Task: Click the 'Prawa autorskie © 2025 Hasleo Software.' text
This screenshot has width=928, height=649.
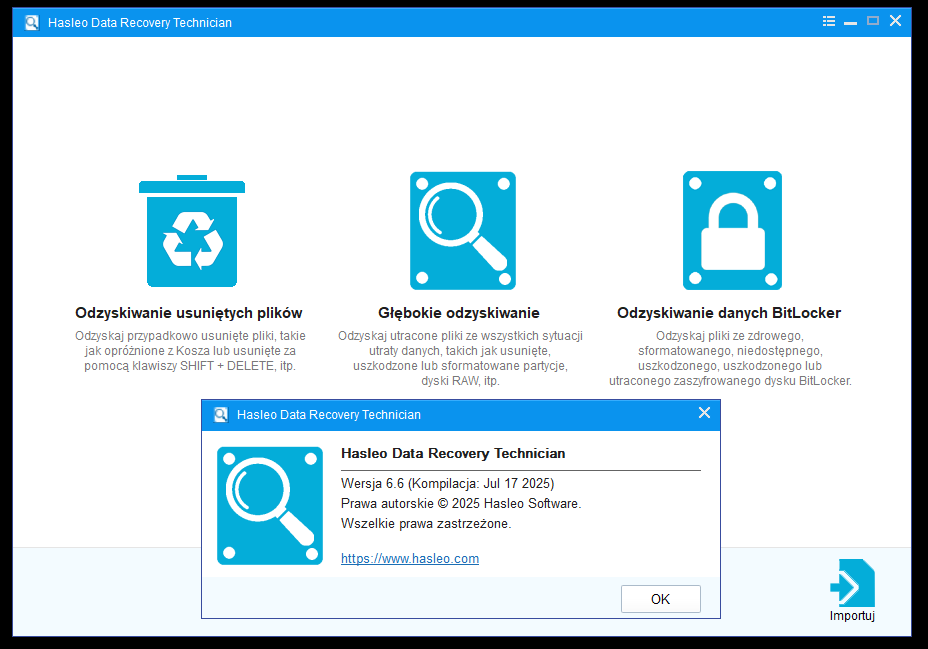Action: click(461, 503)
